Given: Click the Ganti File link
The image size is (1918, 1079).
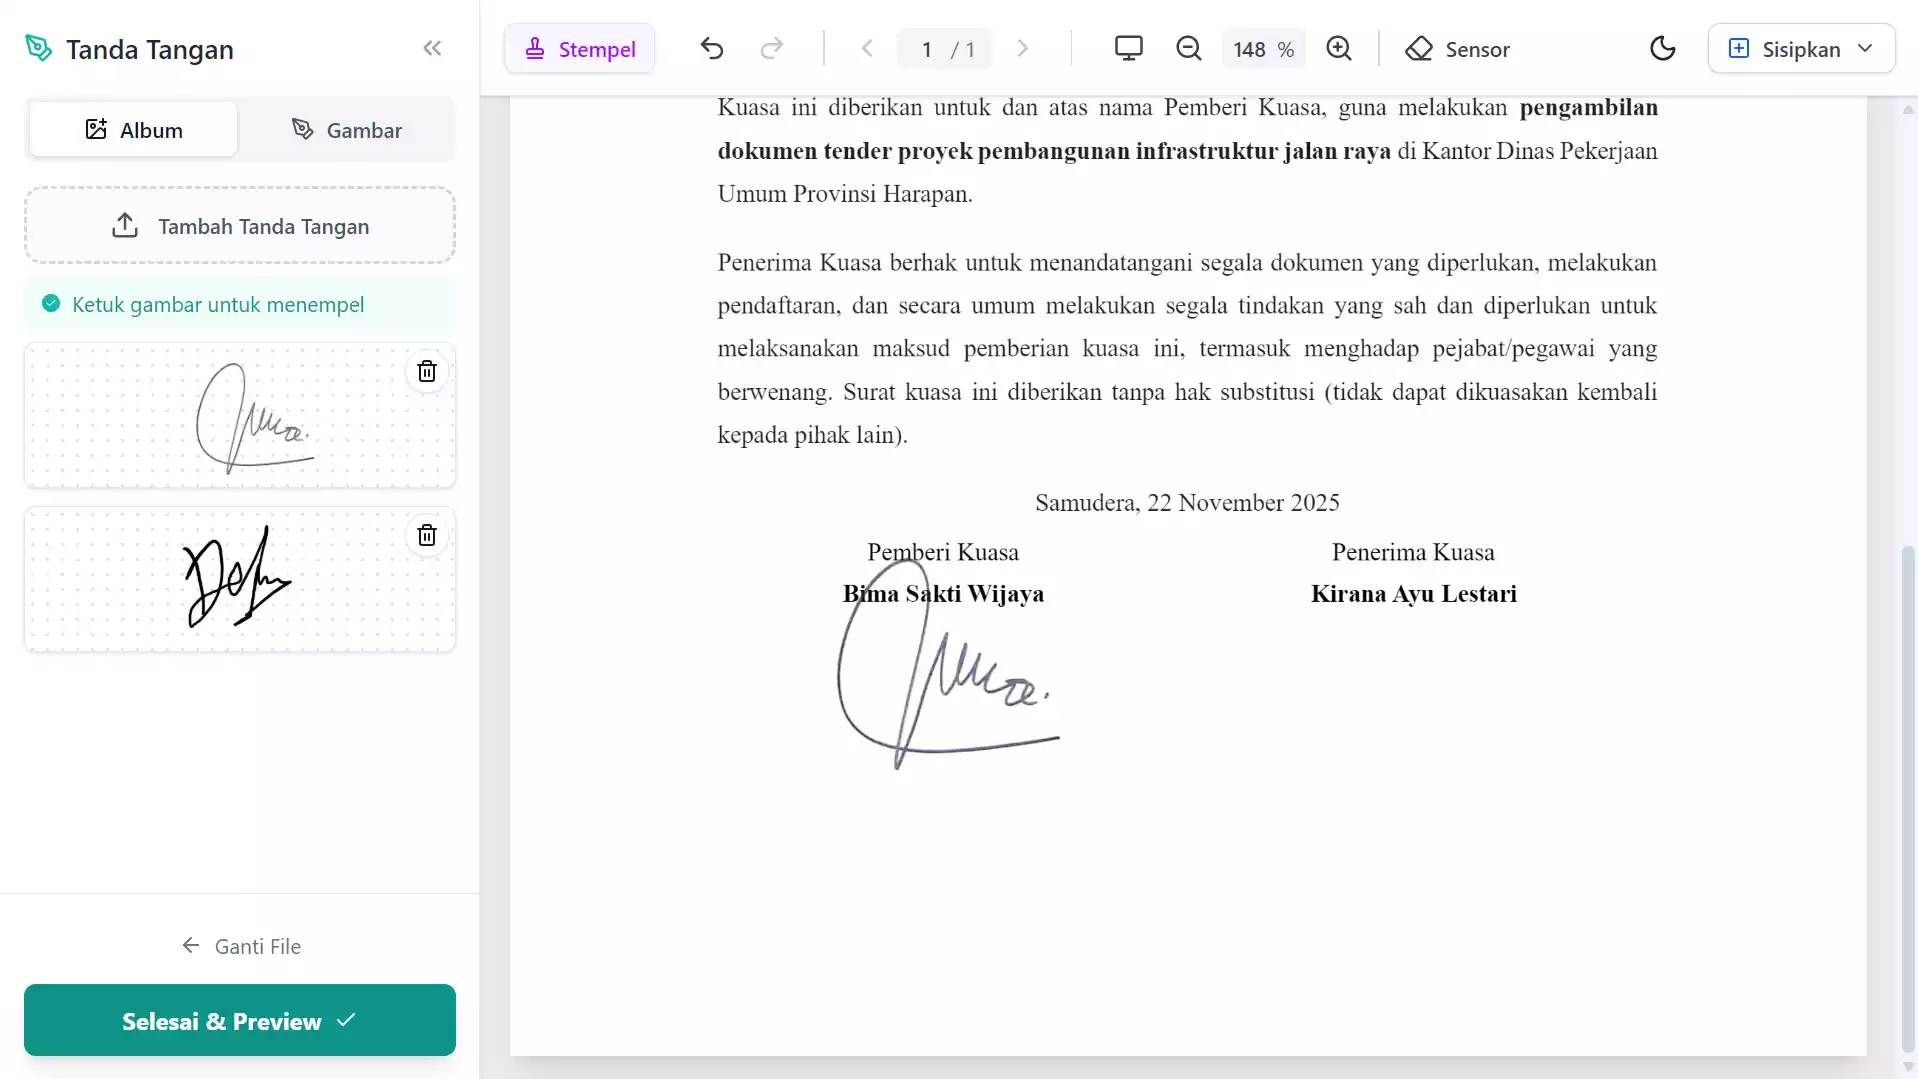Looking at the screenshot, I should click(241, 946).
